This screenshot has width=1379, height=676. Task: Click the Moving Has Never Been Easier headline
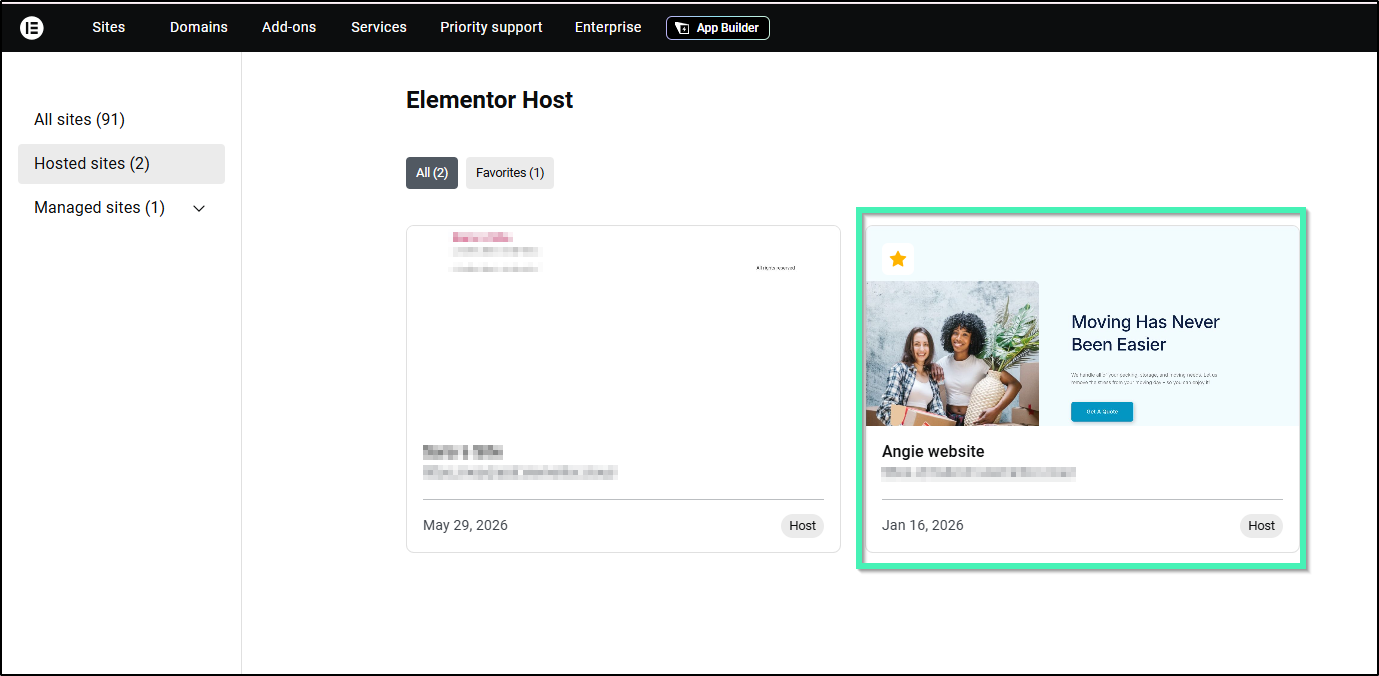(x=1146, y=333)
